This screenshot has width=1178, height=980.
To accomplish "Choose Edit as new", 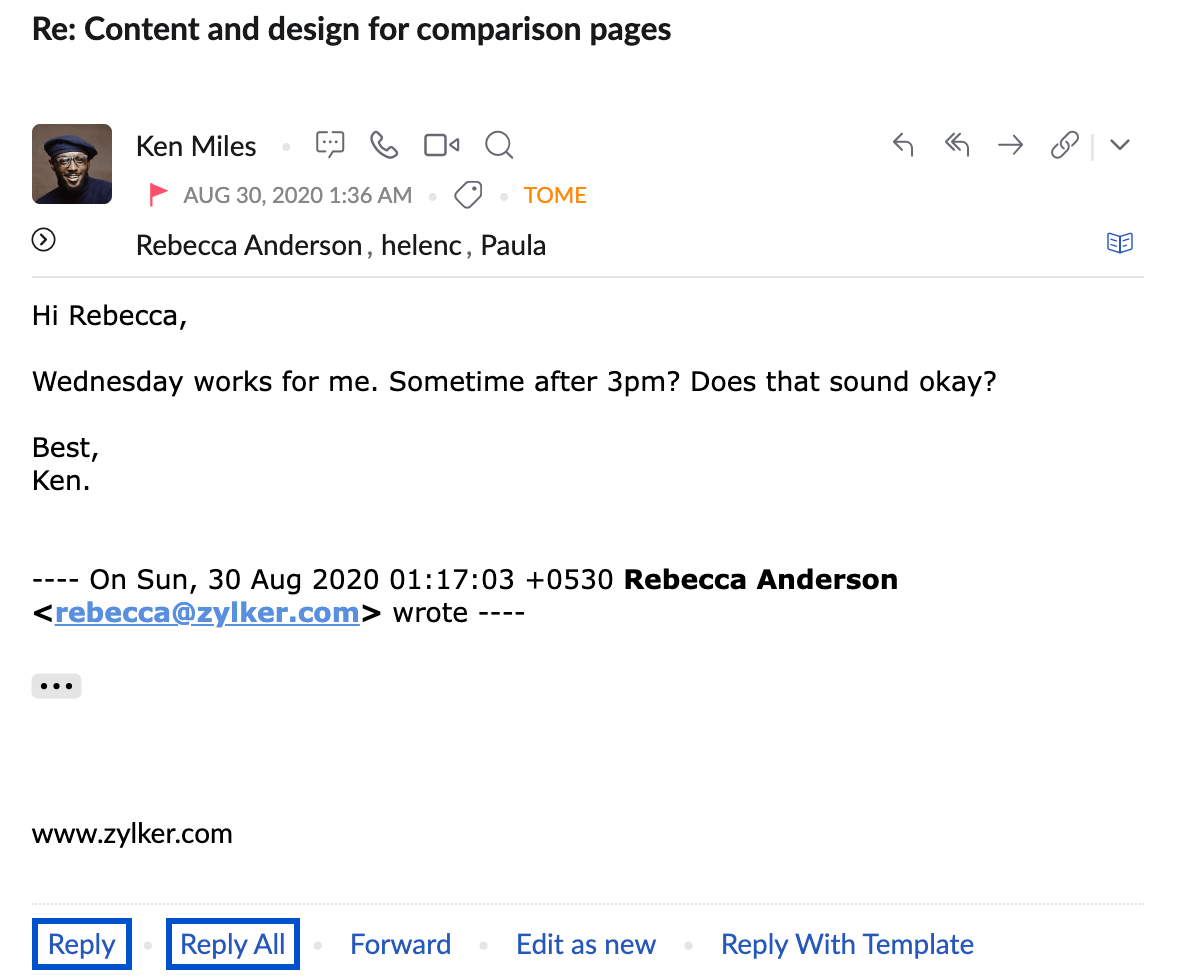I will [586, 944].
